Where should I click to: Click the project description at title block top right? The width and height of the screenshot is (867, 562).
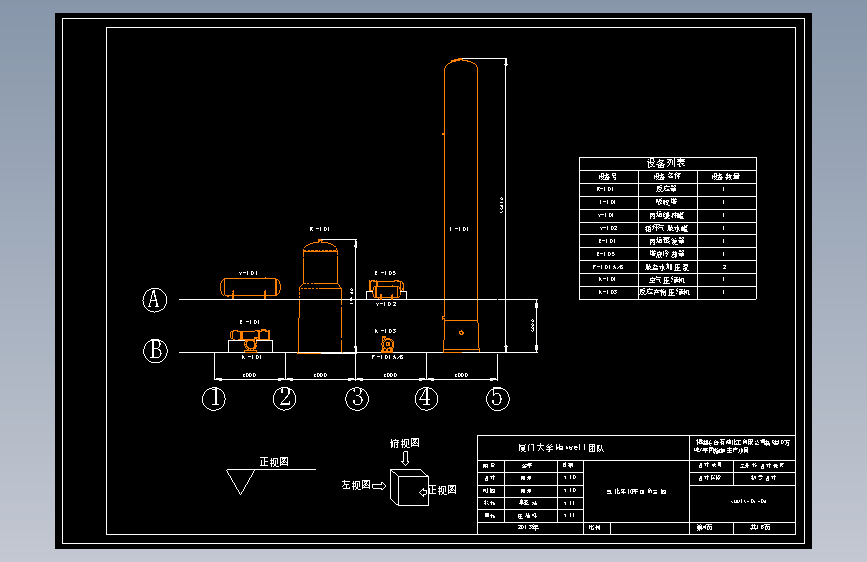coord(742,446)
